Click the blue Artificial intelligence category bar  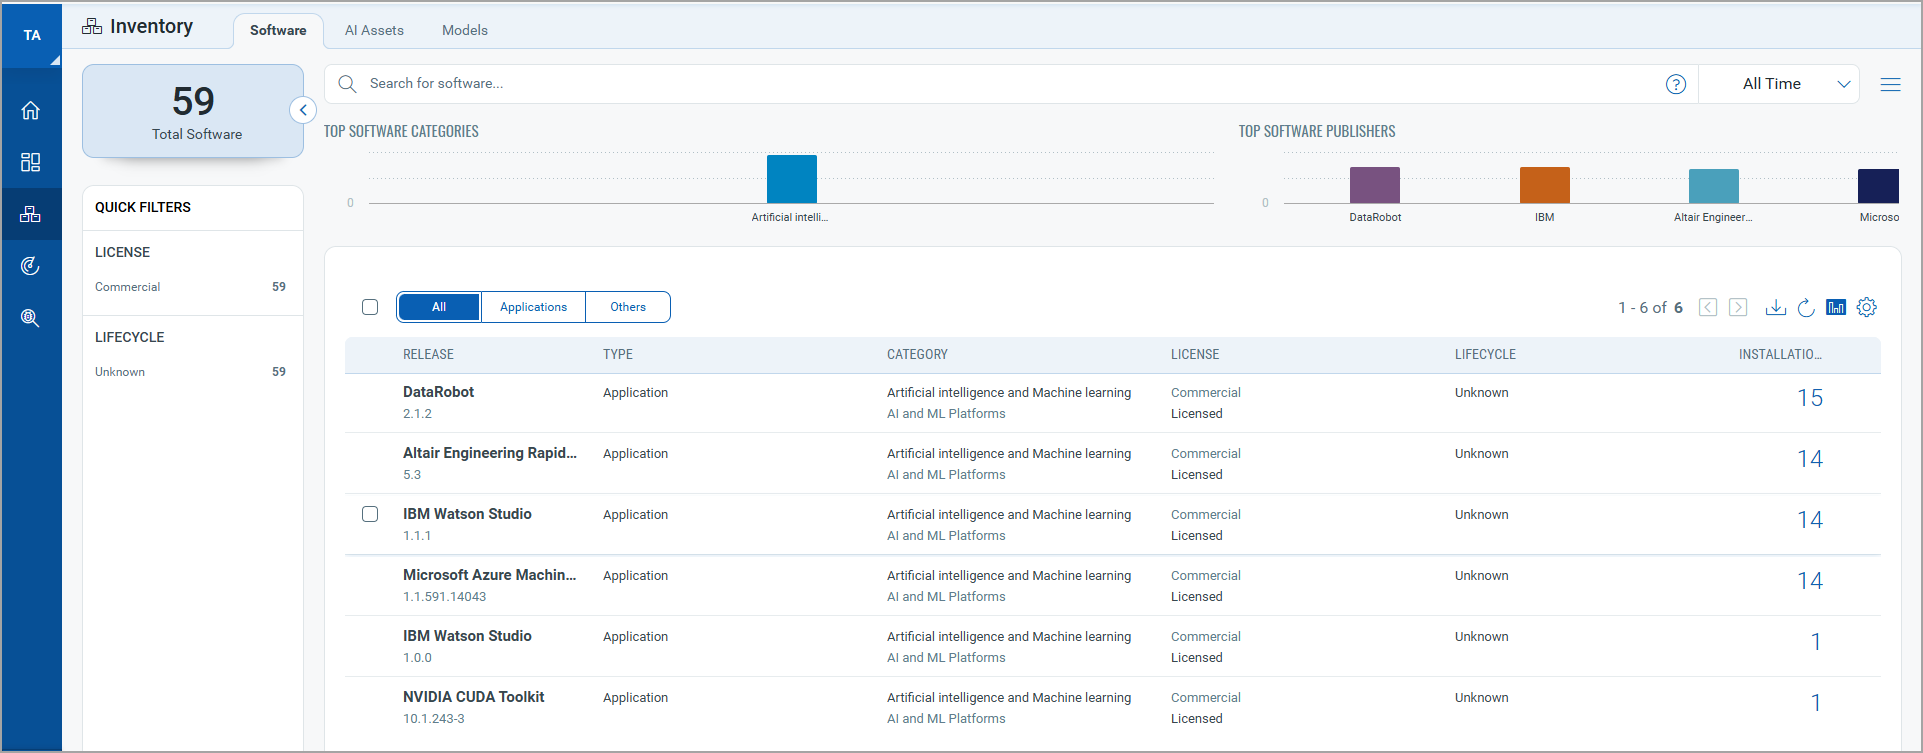[x=791, y=179]
